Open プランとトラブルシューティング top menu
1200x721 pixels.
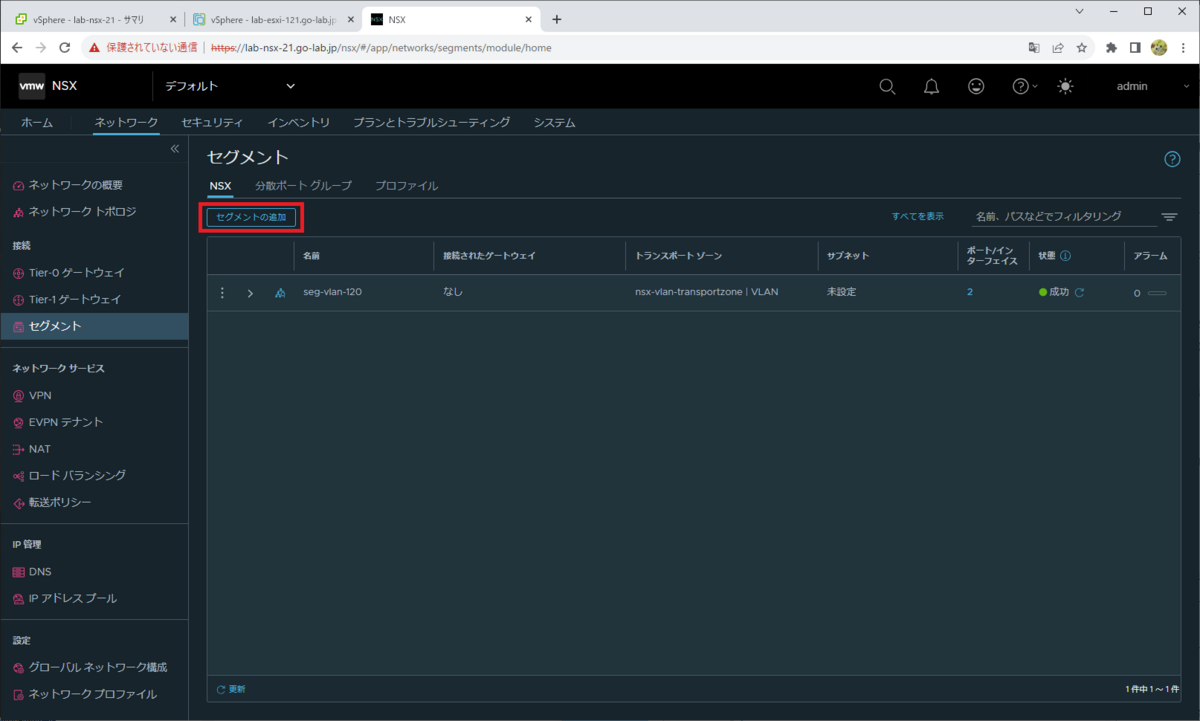click(x=432, y=122)
